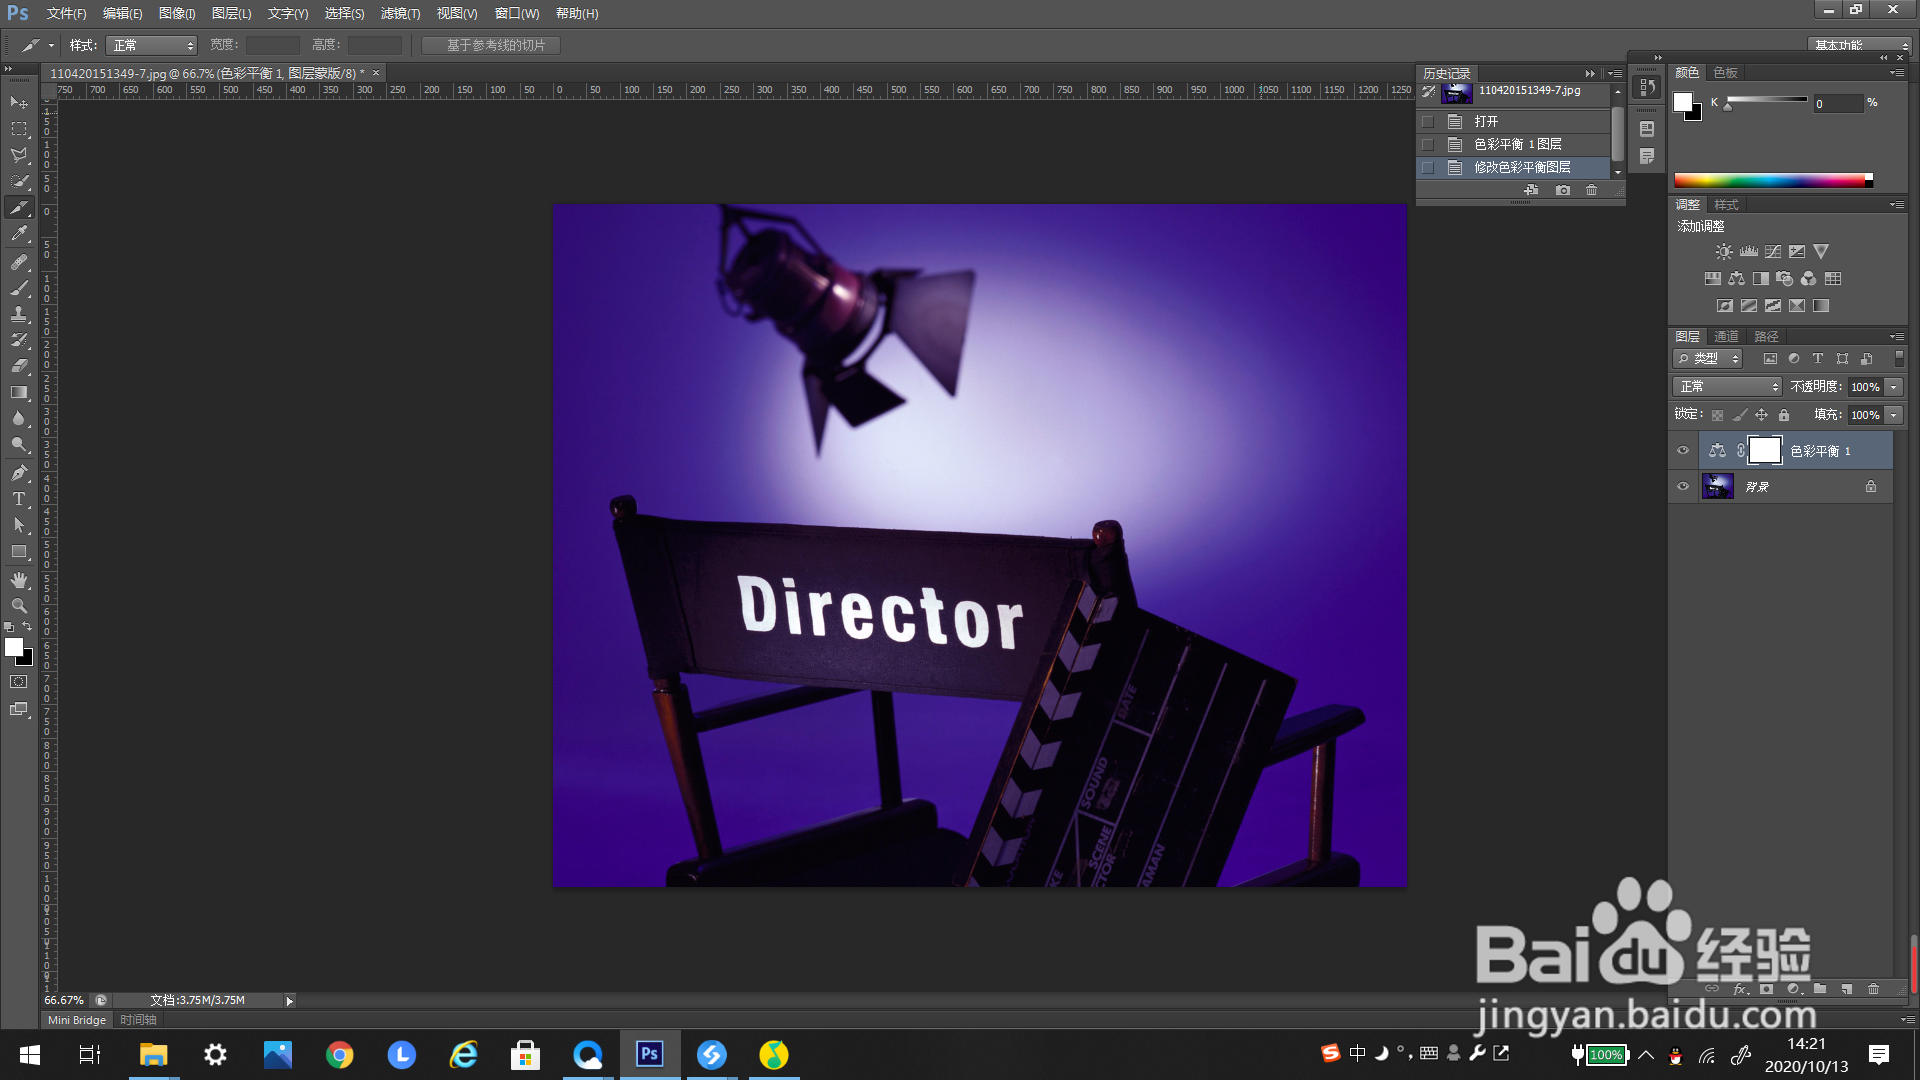This screenshot has width=1920, height=1080.
Task: Open the 不透明度 opacity dropdown arrow
Action: (1894, 387)
